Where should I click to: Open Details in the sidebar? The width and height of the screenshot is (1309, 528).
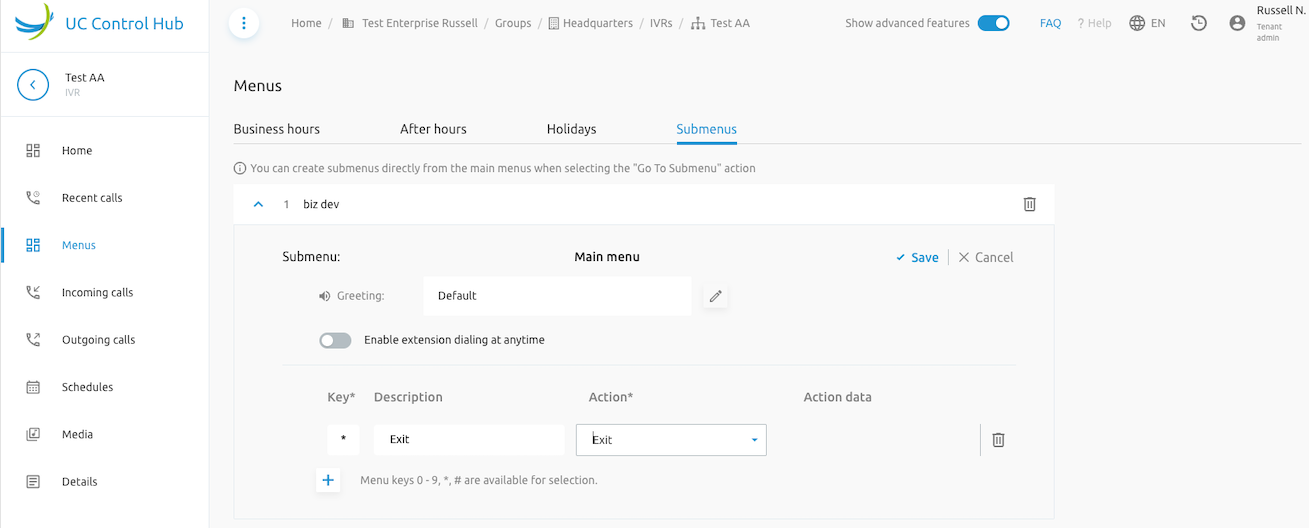(80, 482)
